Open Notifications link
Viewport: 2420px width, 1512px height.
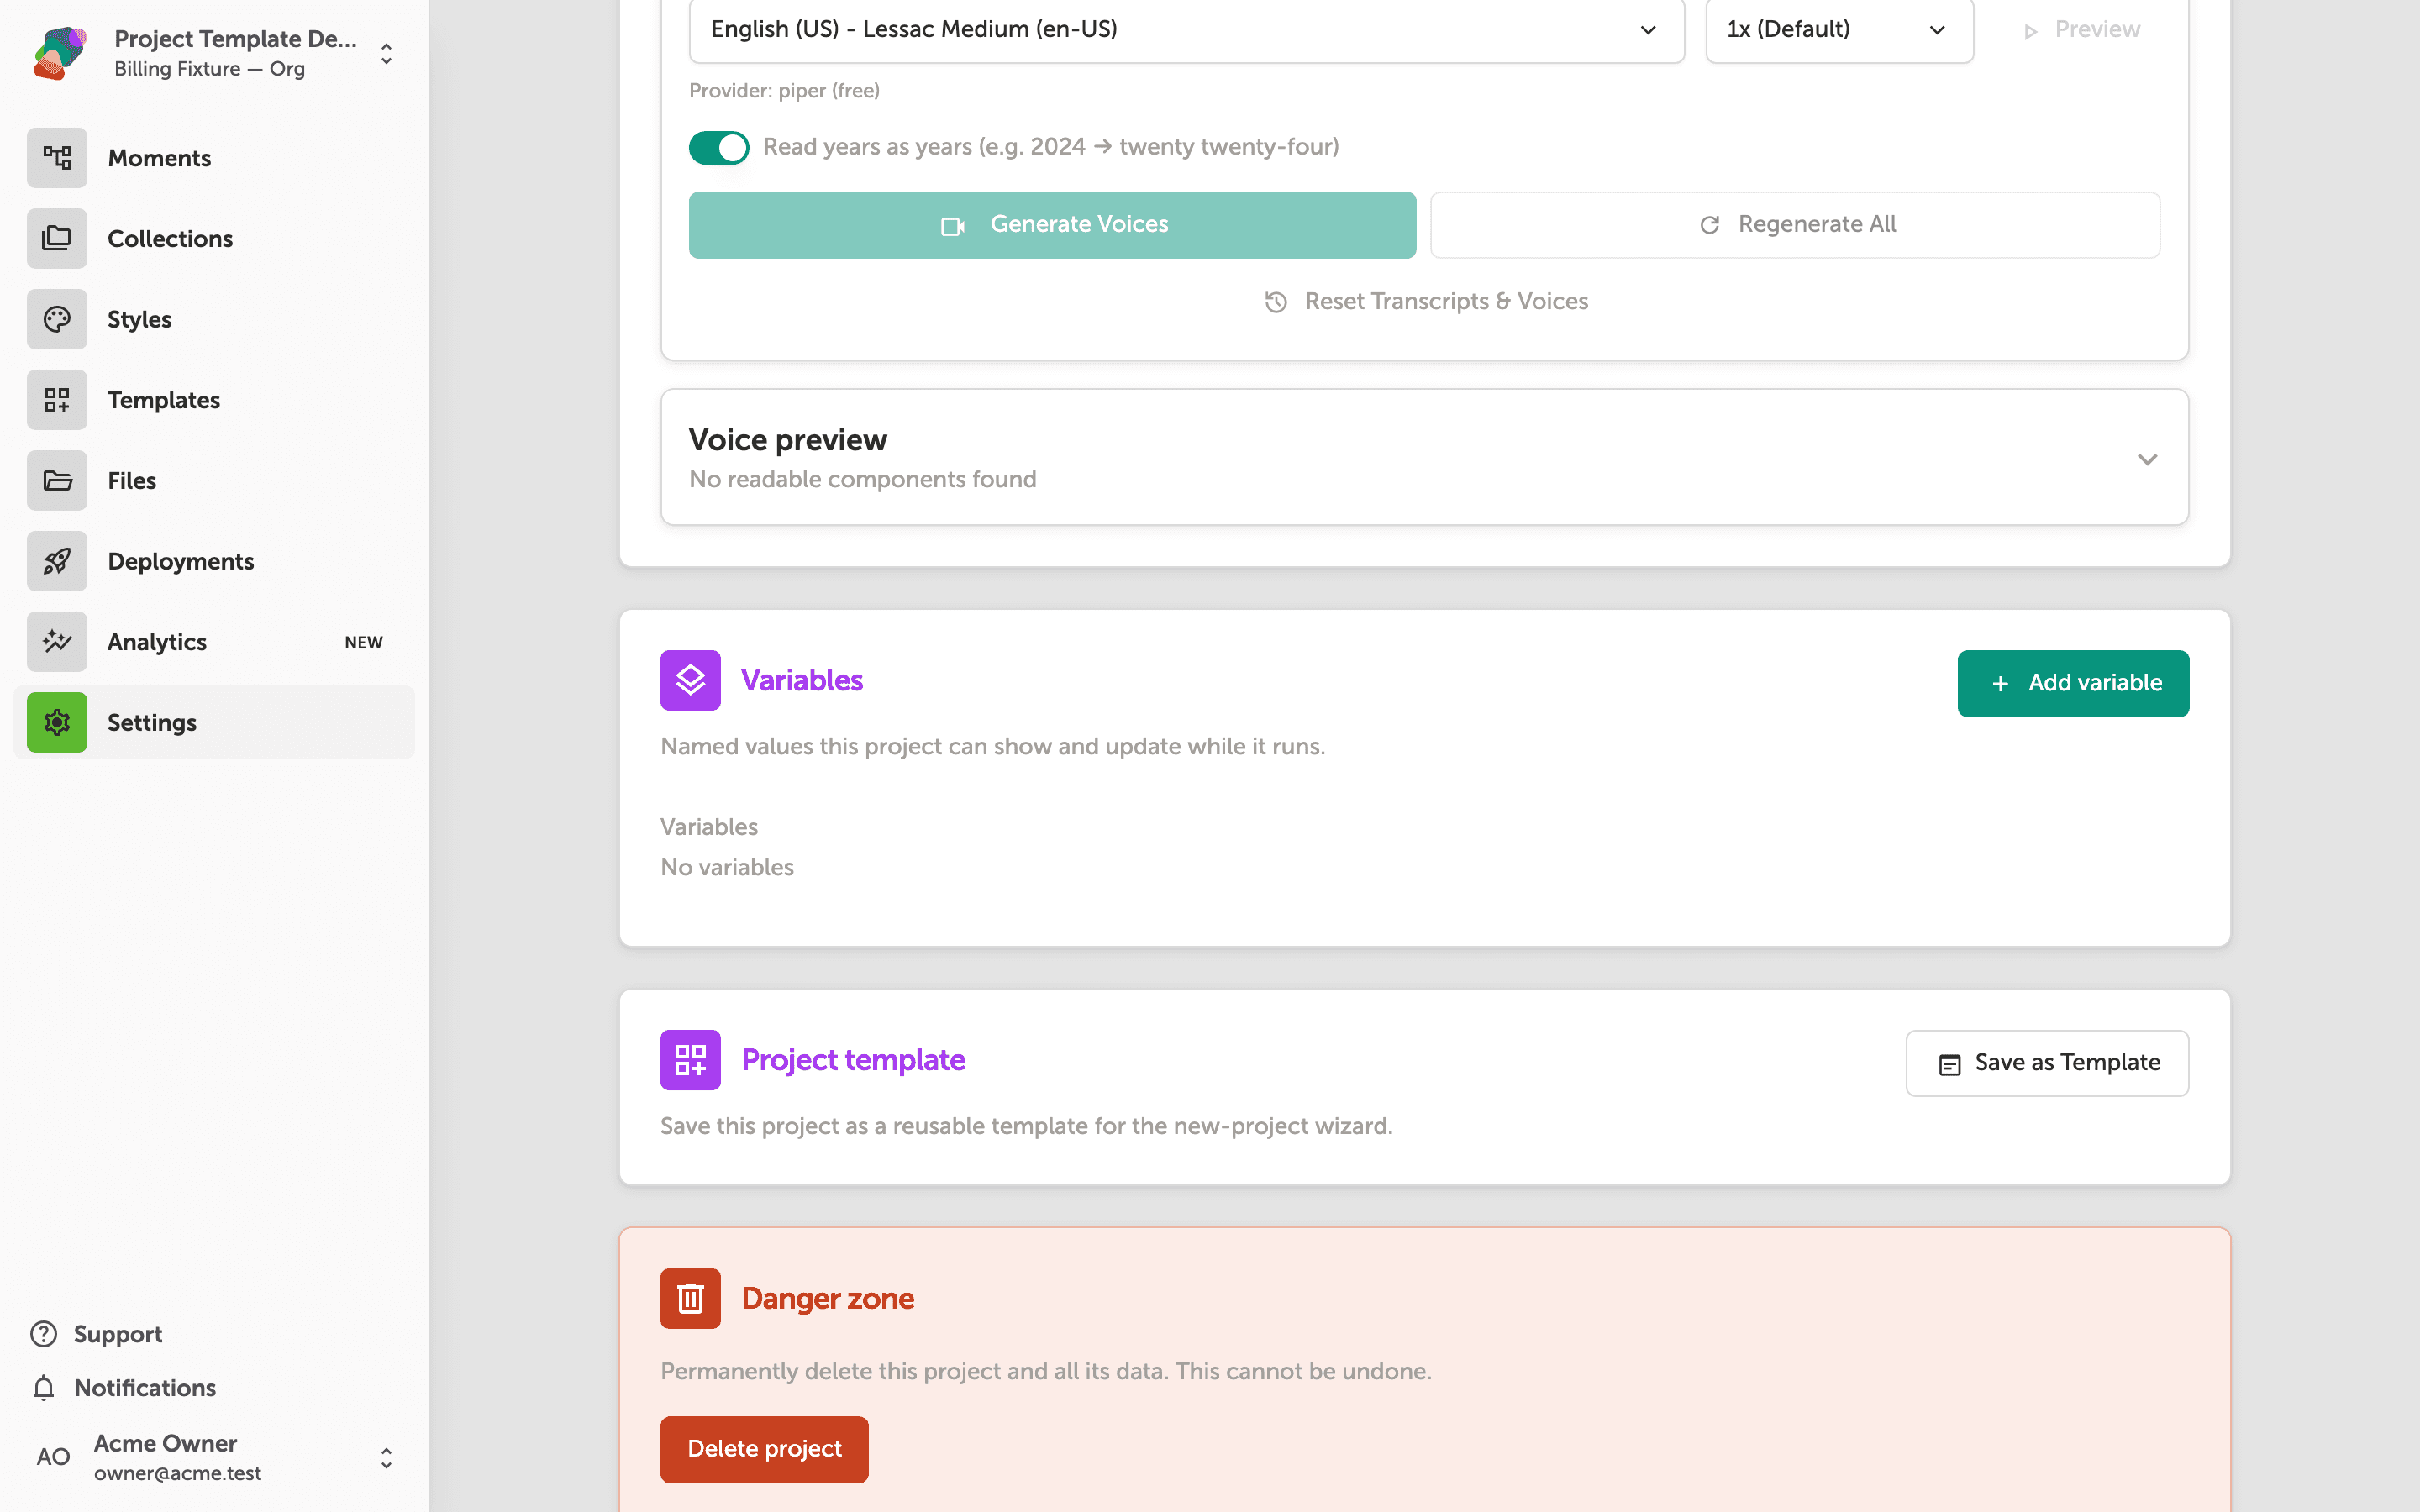124,1388
